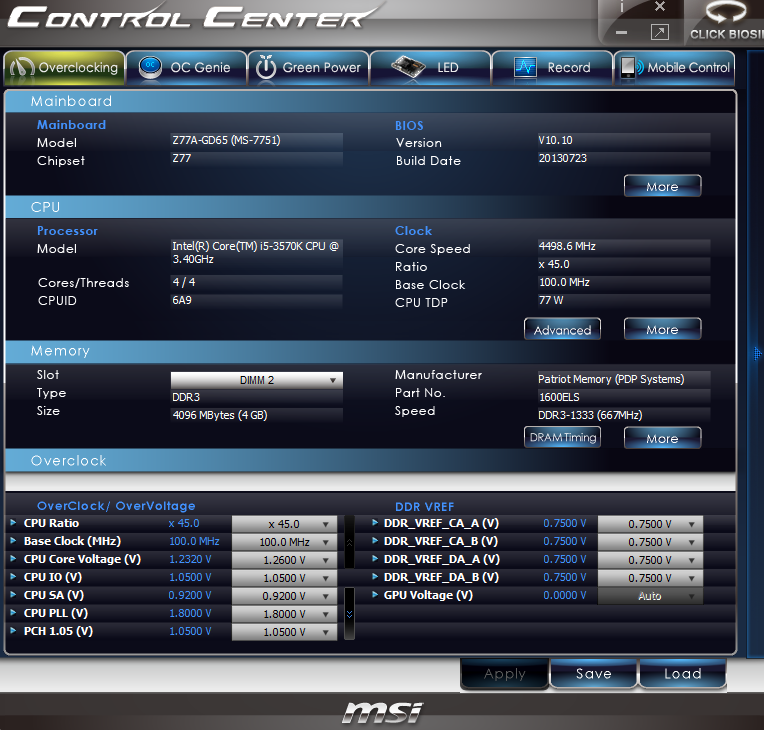Viewport: 764px width, 730px height.
Task: Expand the CPU IO (V) row arrow
Action: [13, 576]
